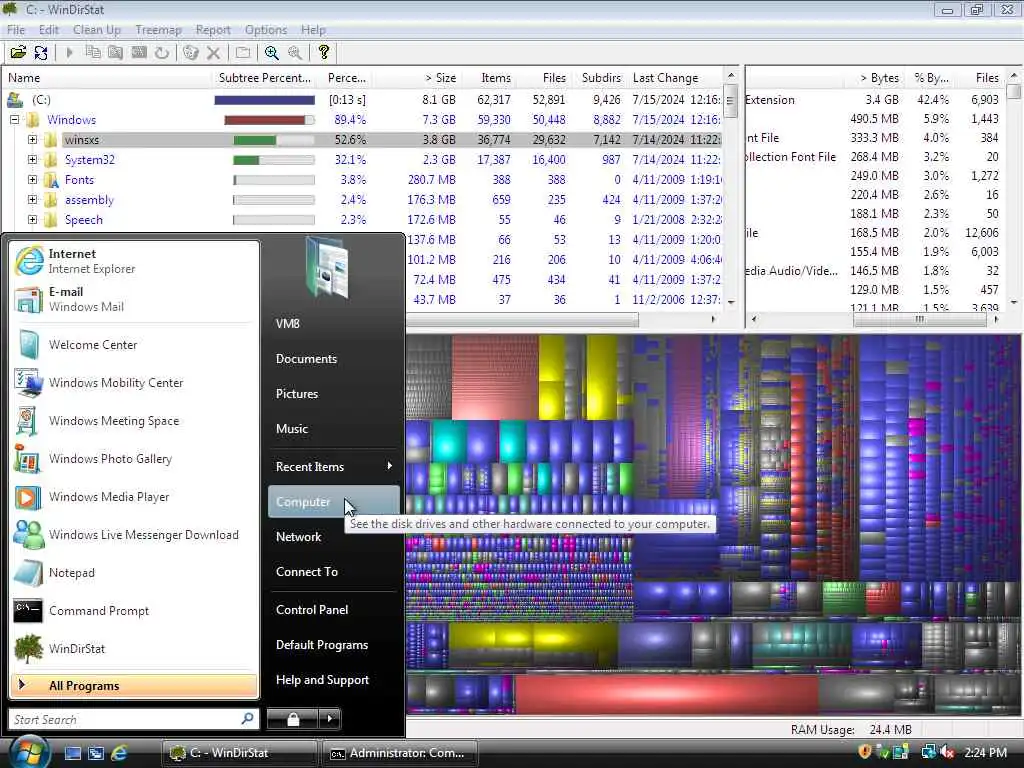Expand the winsxs folder node

(x=32, y=140)
